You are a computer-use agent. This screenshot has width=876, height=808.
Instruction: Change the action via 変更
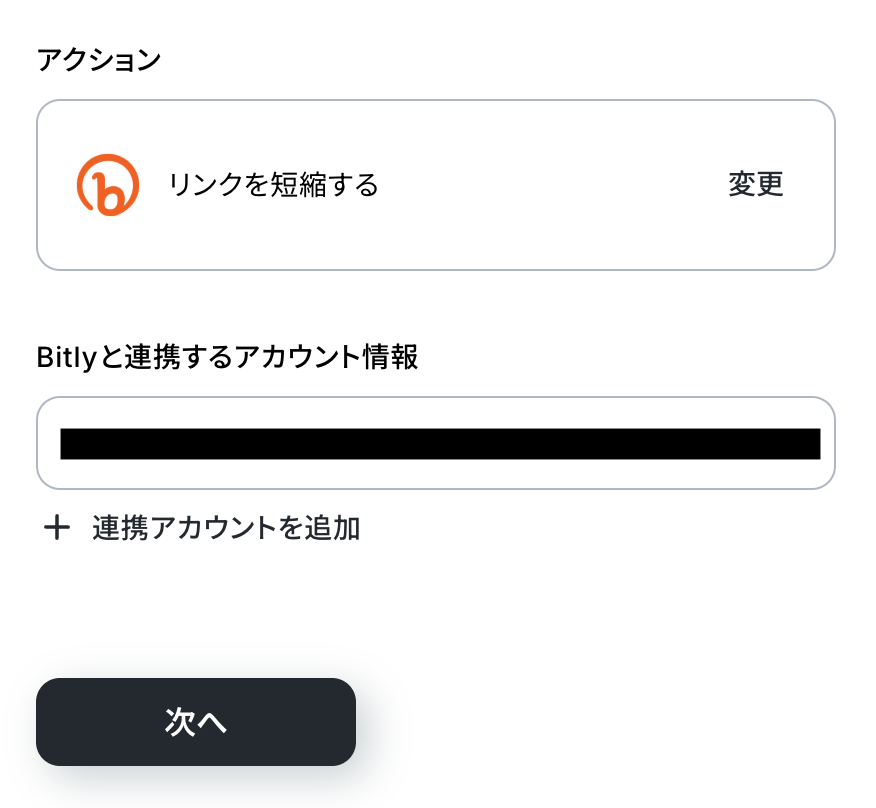755,185
